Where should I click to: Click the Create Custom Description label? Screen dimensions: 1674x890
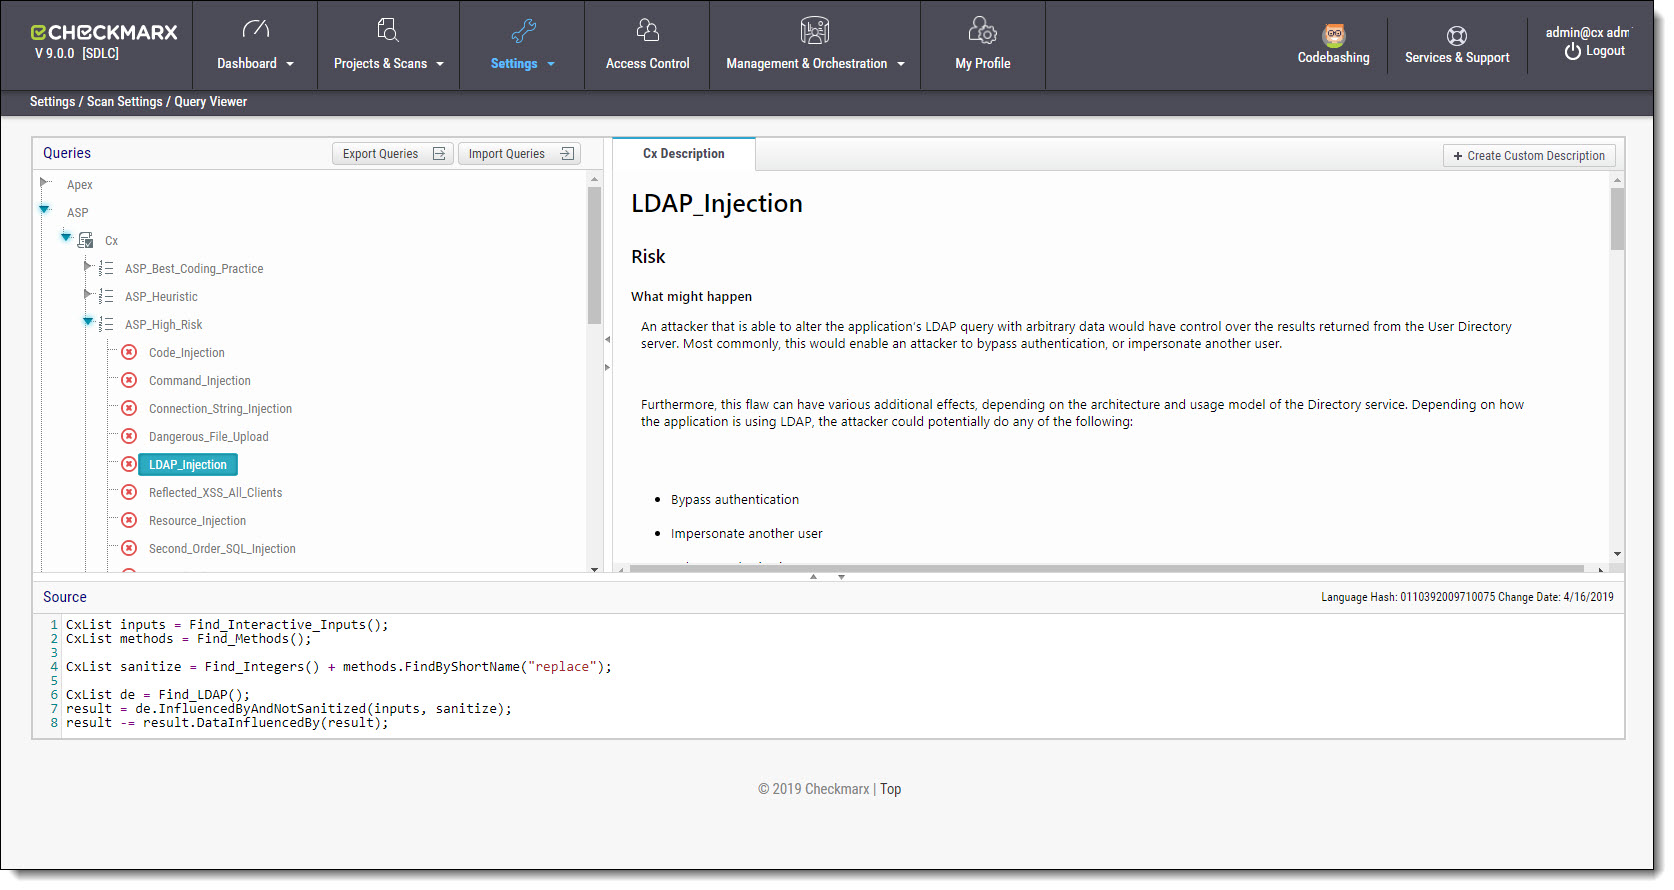pos(1536,156)
